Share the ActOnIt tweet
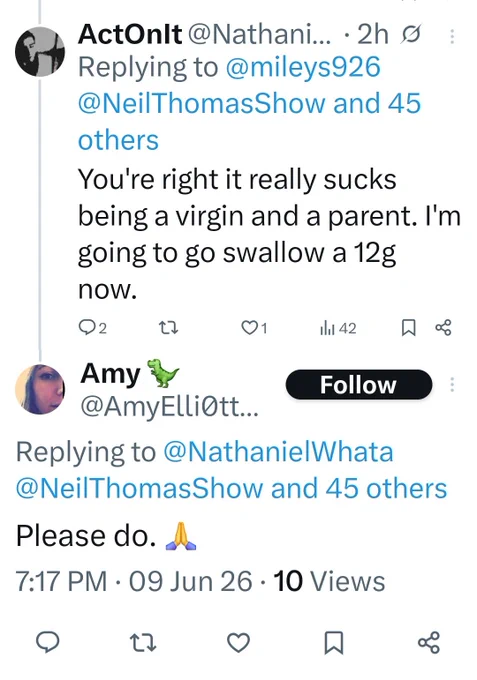The image size is (477, 680). pyautogui.click(x=443, y=328)
